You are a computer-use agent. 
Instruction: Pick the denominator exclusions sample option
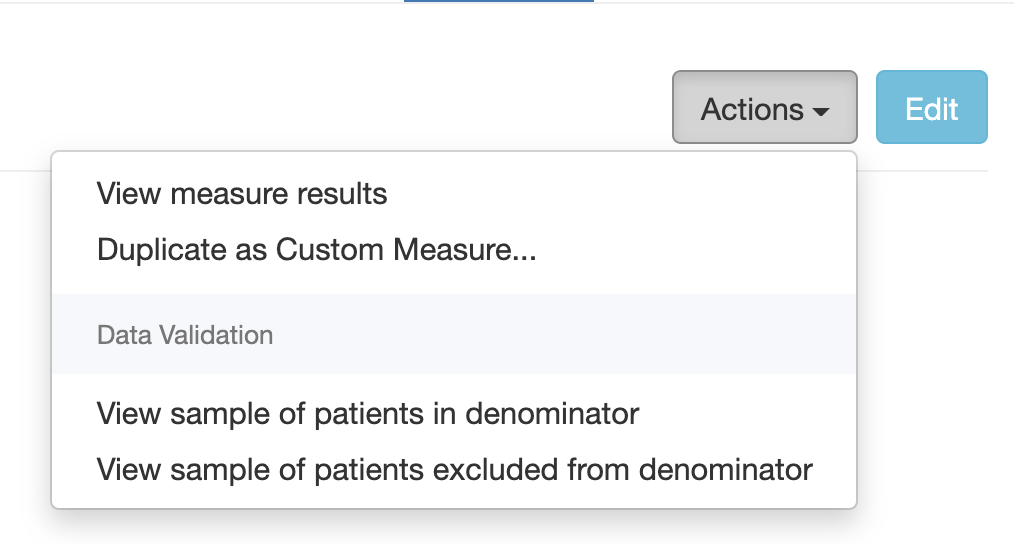click(x=454, y=469)
